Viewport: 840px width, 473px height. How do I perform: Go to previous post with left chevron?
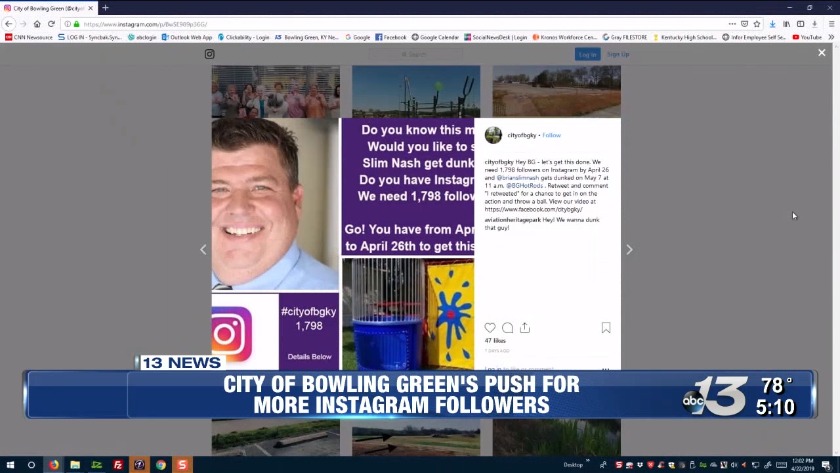click(203, 250)
